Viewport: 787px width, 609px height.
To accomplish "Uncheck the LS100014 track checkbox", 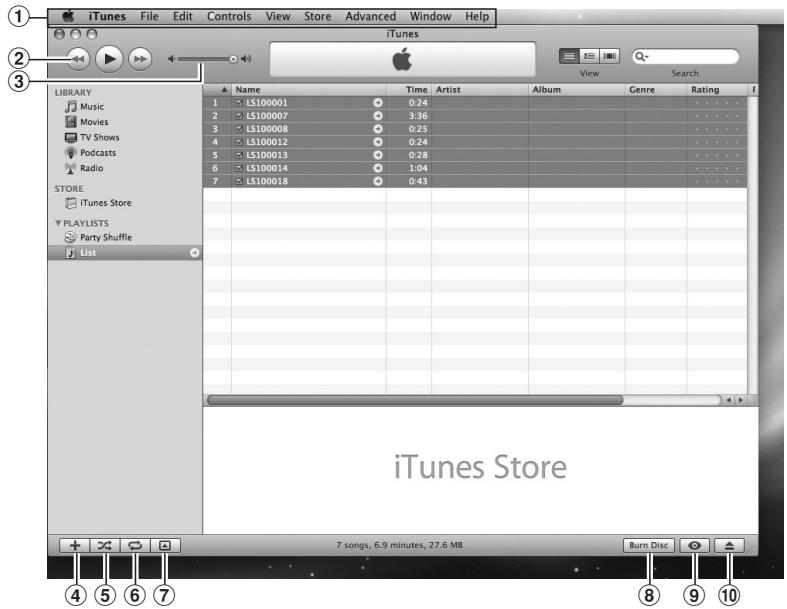I will (x=239, y=168).
